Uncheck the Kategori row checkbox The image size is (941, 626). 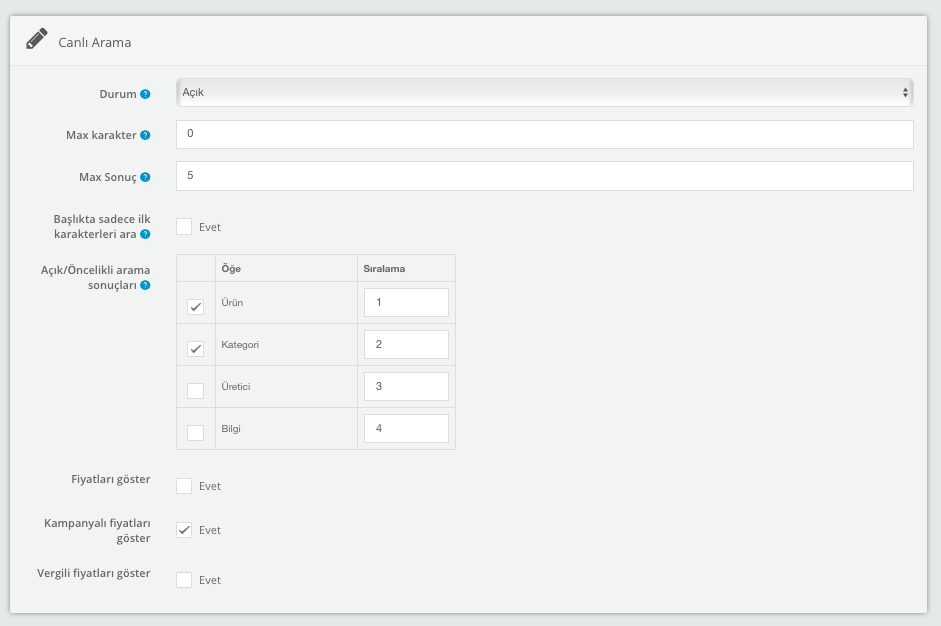196,349
